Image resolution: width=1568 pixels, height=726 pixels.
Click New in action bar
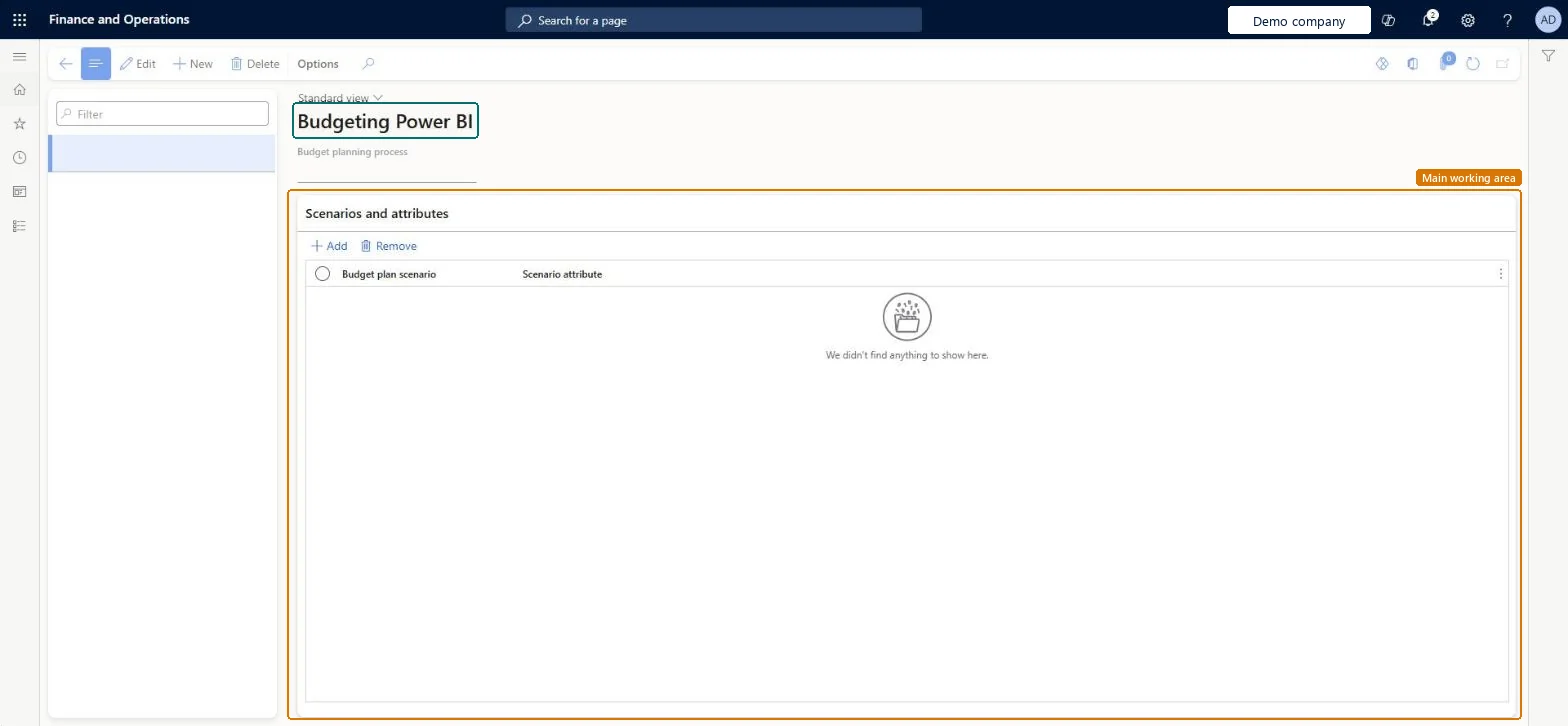click(193, 64)
